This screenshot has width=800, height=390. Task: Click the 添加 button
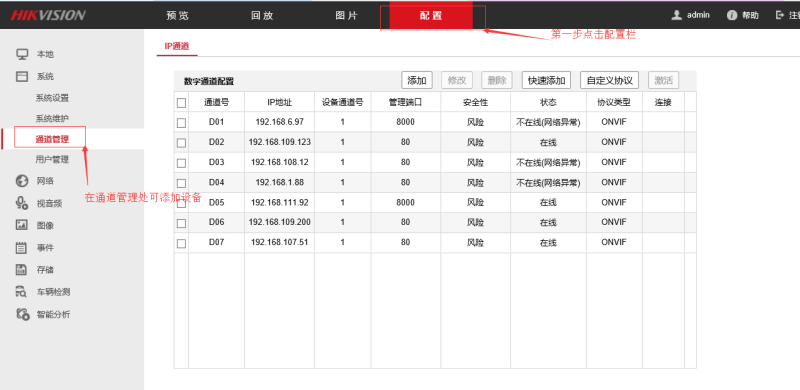[x=417, y=80]
